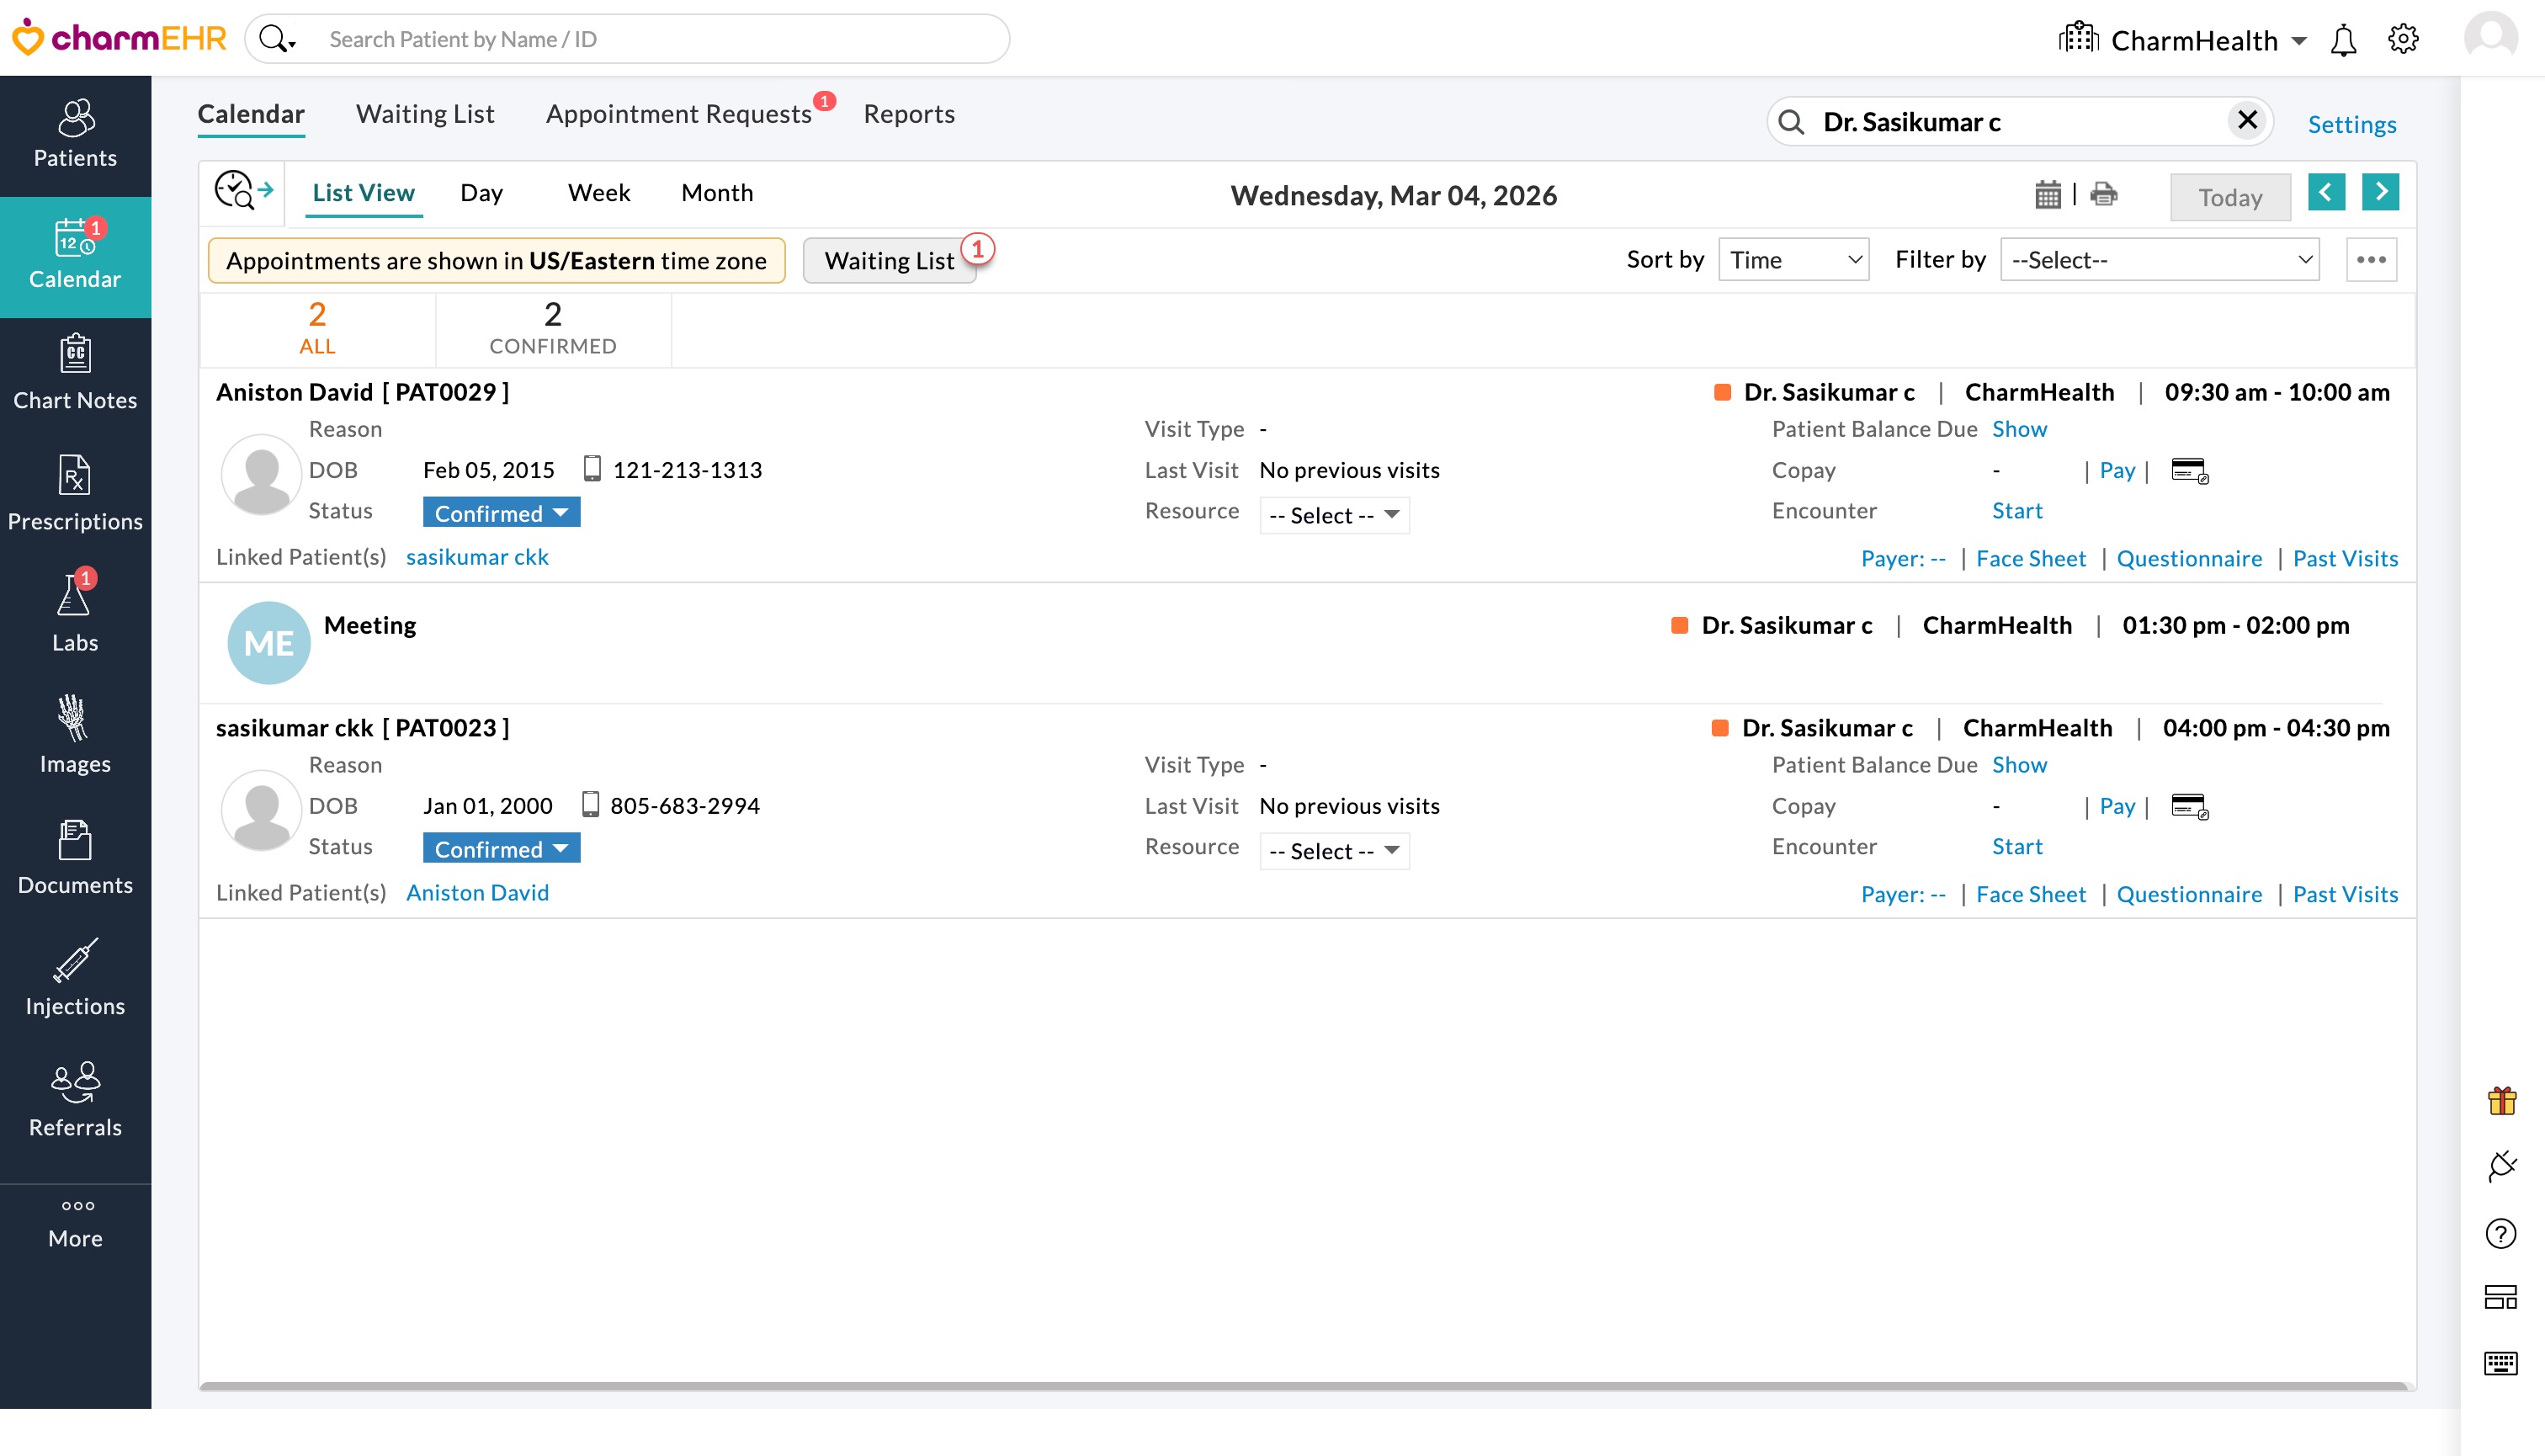Open the Labs sidebar icon
2545x1456 pixels.
click(75, 612)
